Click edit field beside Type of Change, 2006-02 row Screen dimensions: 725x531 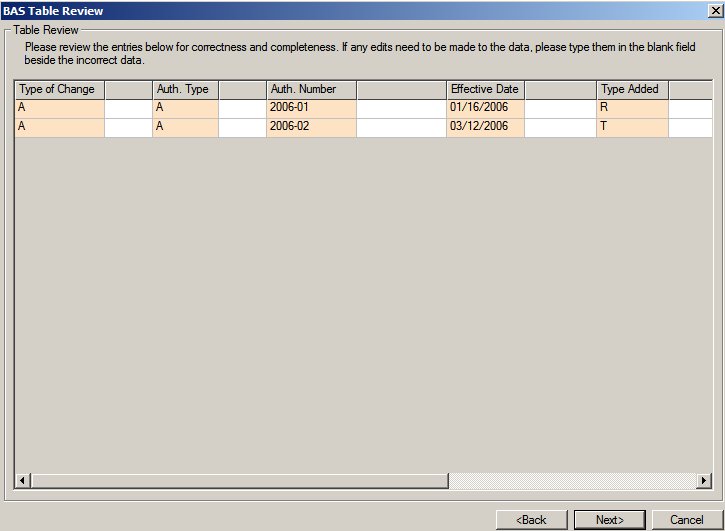tap(129, 128)
